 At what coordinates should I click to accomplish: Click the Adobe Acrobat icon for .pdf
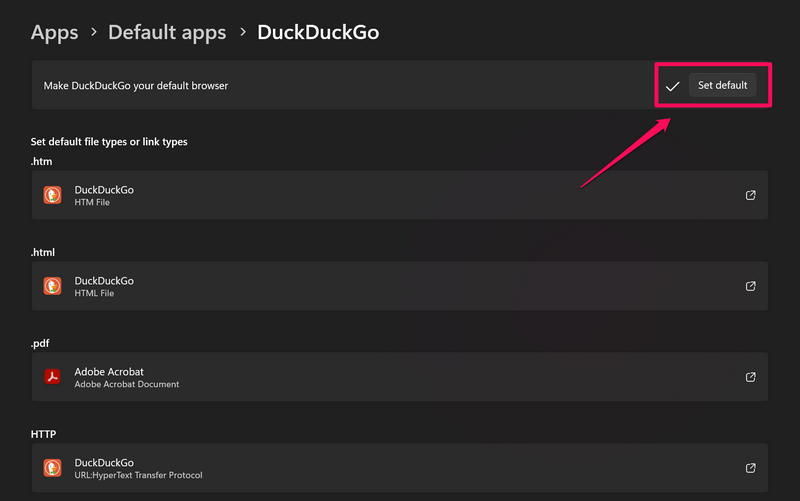[52, 377]
